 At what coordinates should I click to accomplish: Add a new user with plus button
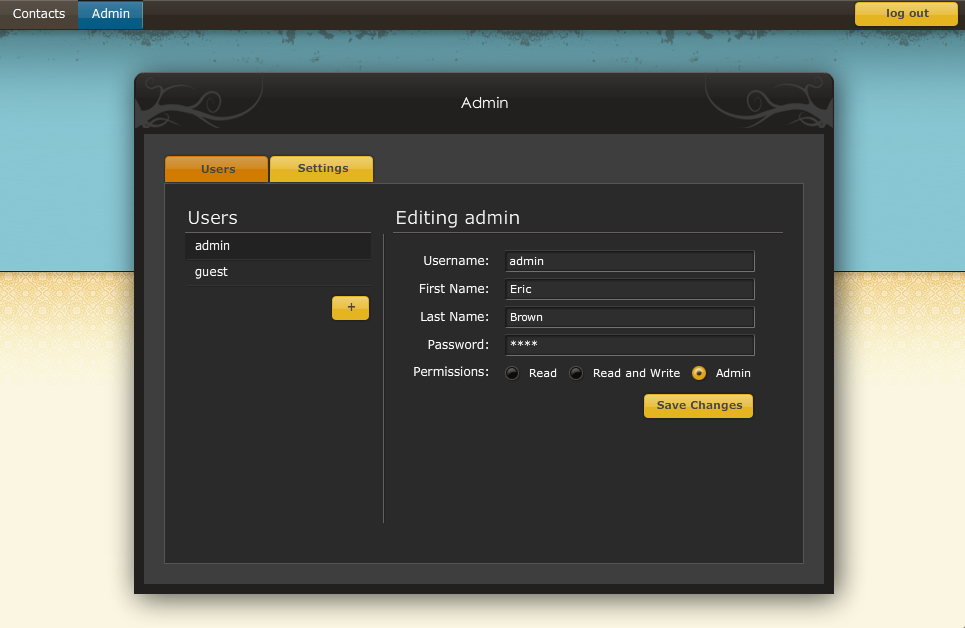click(x=350, y=308)
